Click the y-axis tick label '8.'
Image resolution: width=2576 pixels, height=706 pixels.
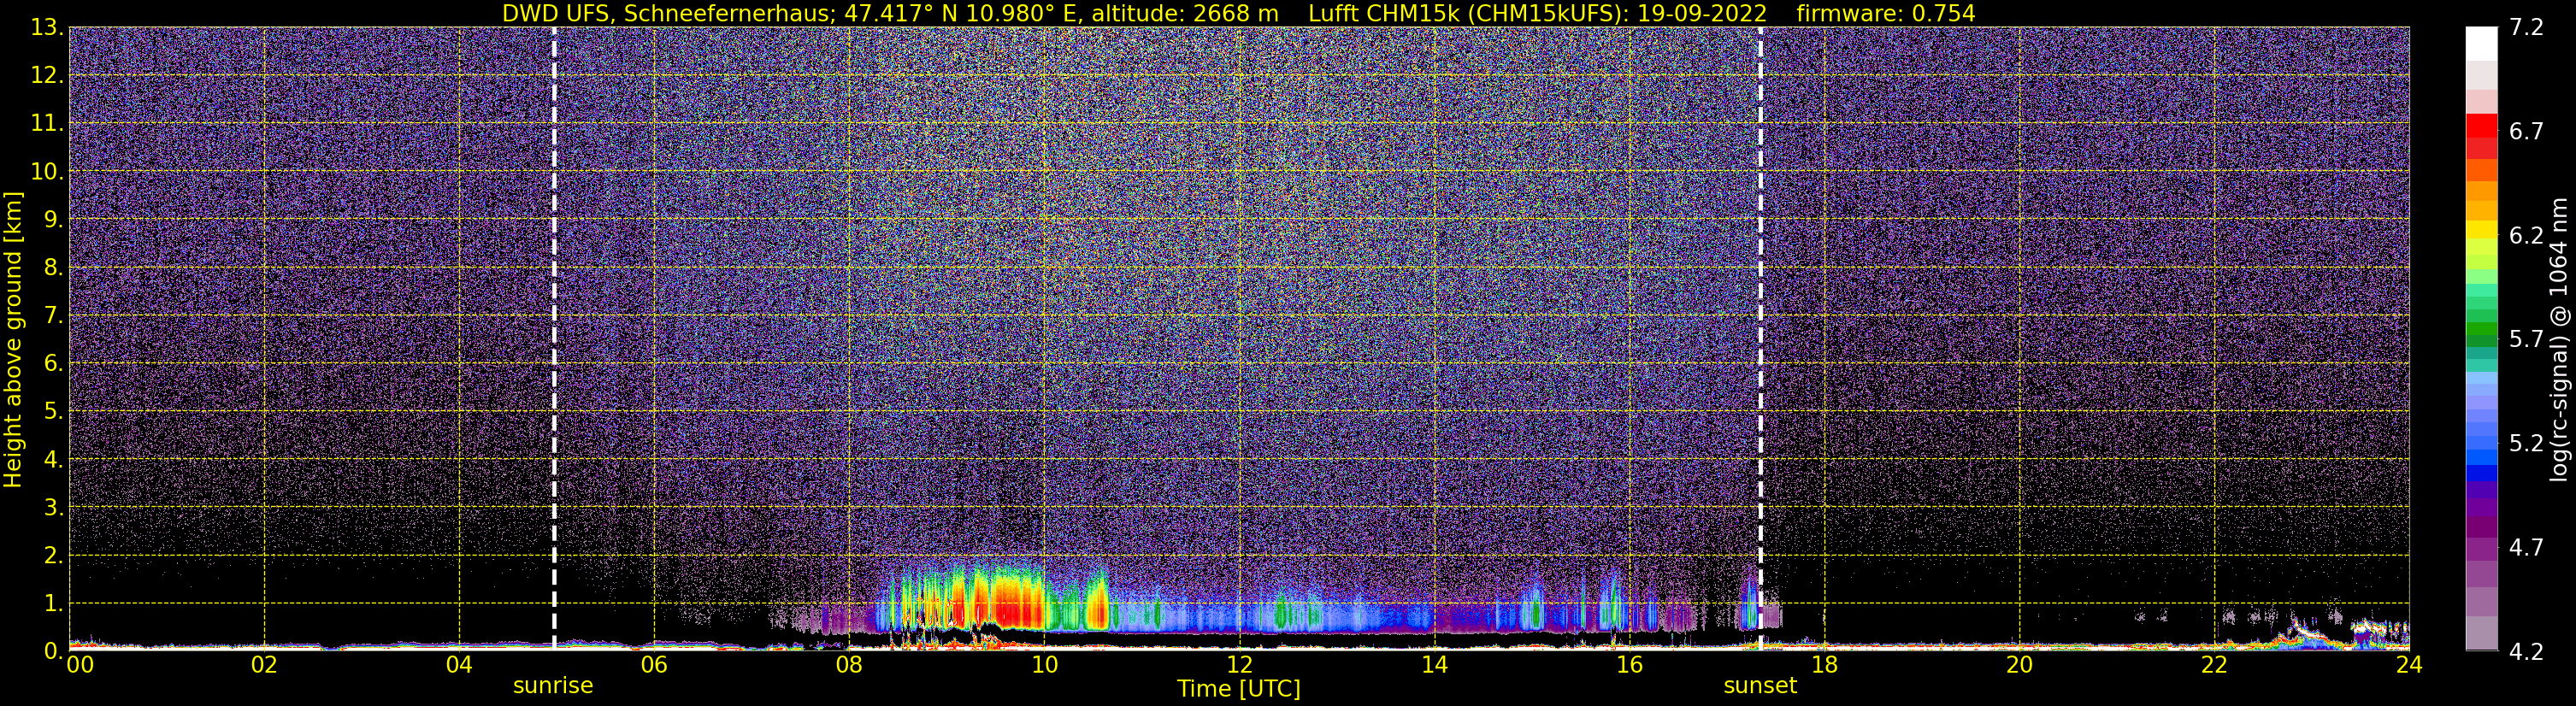point(54,268)
